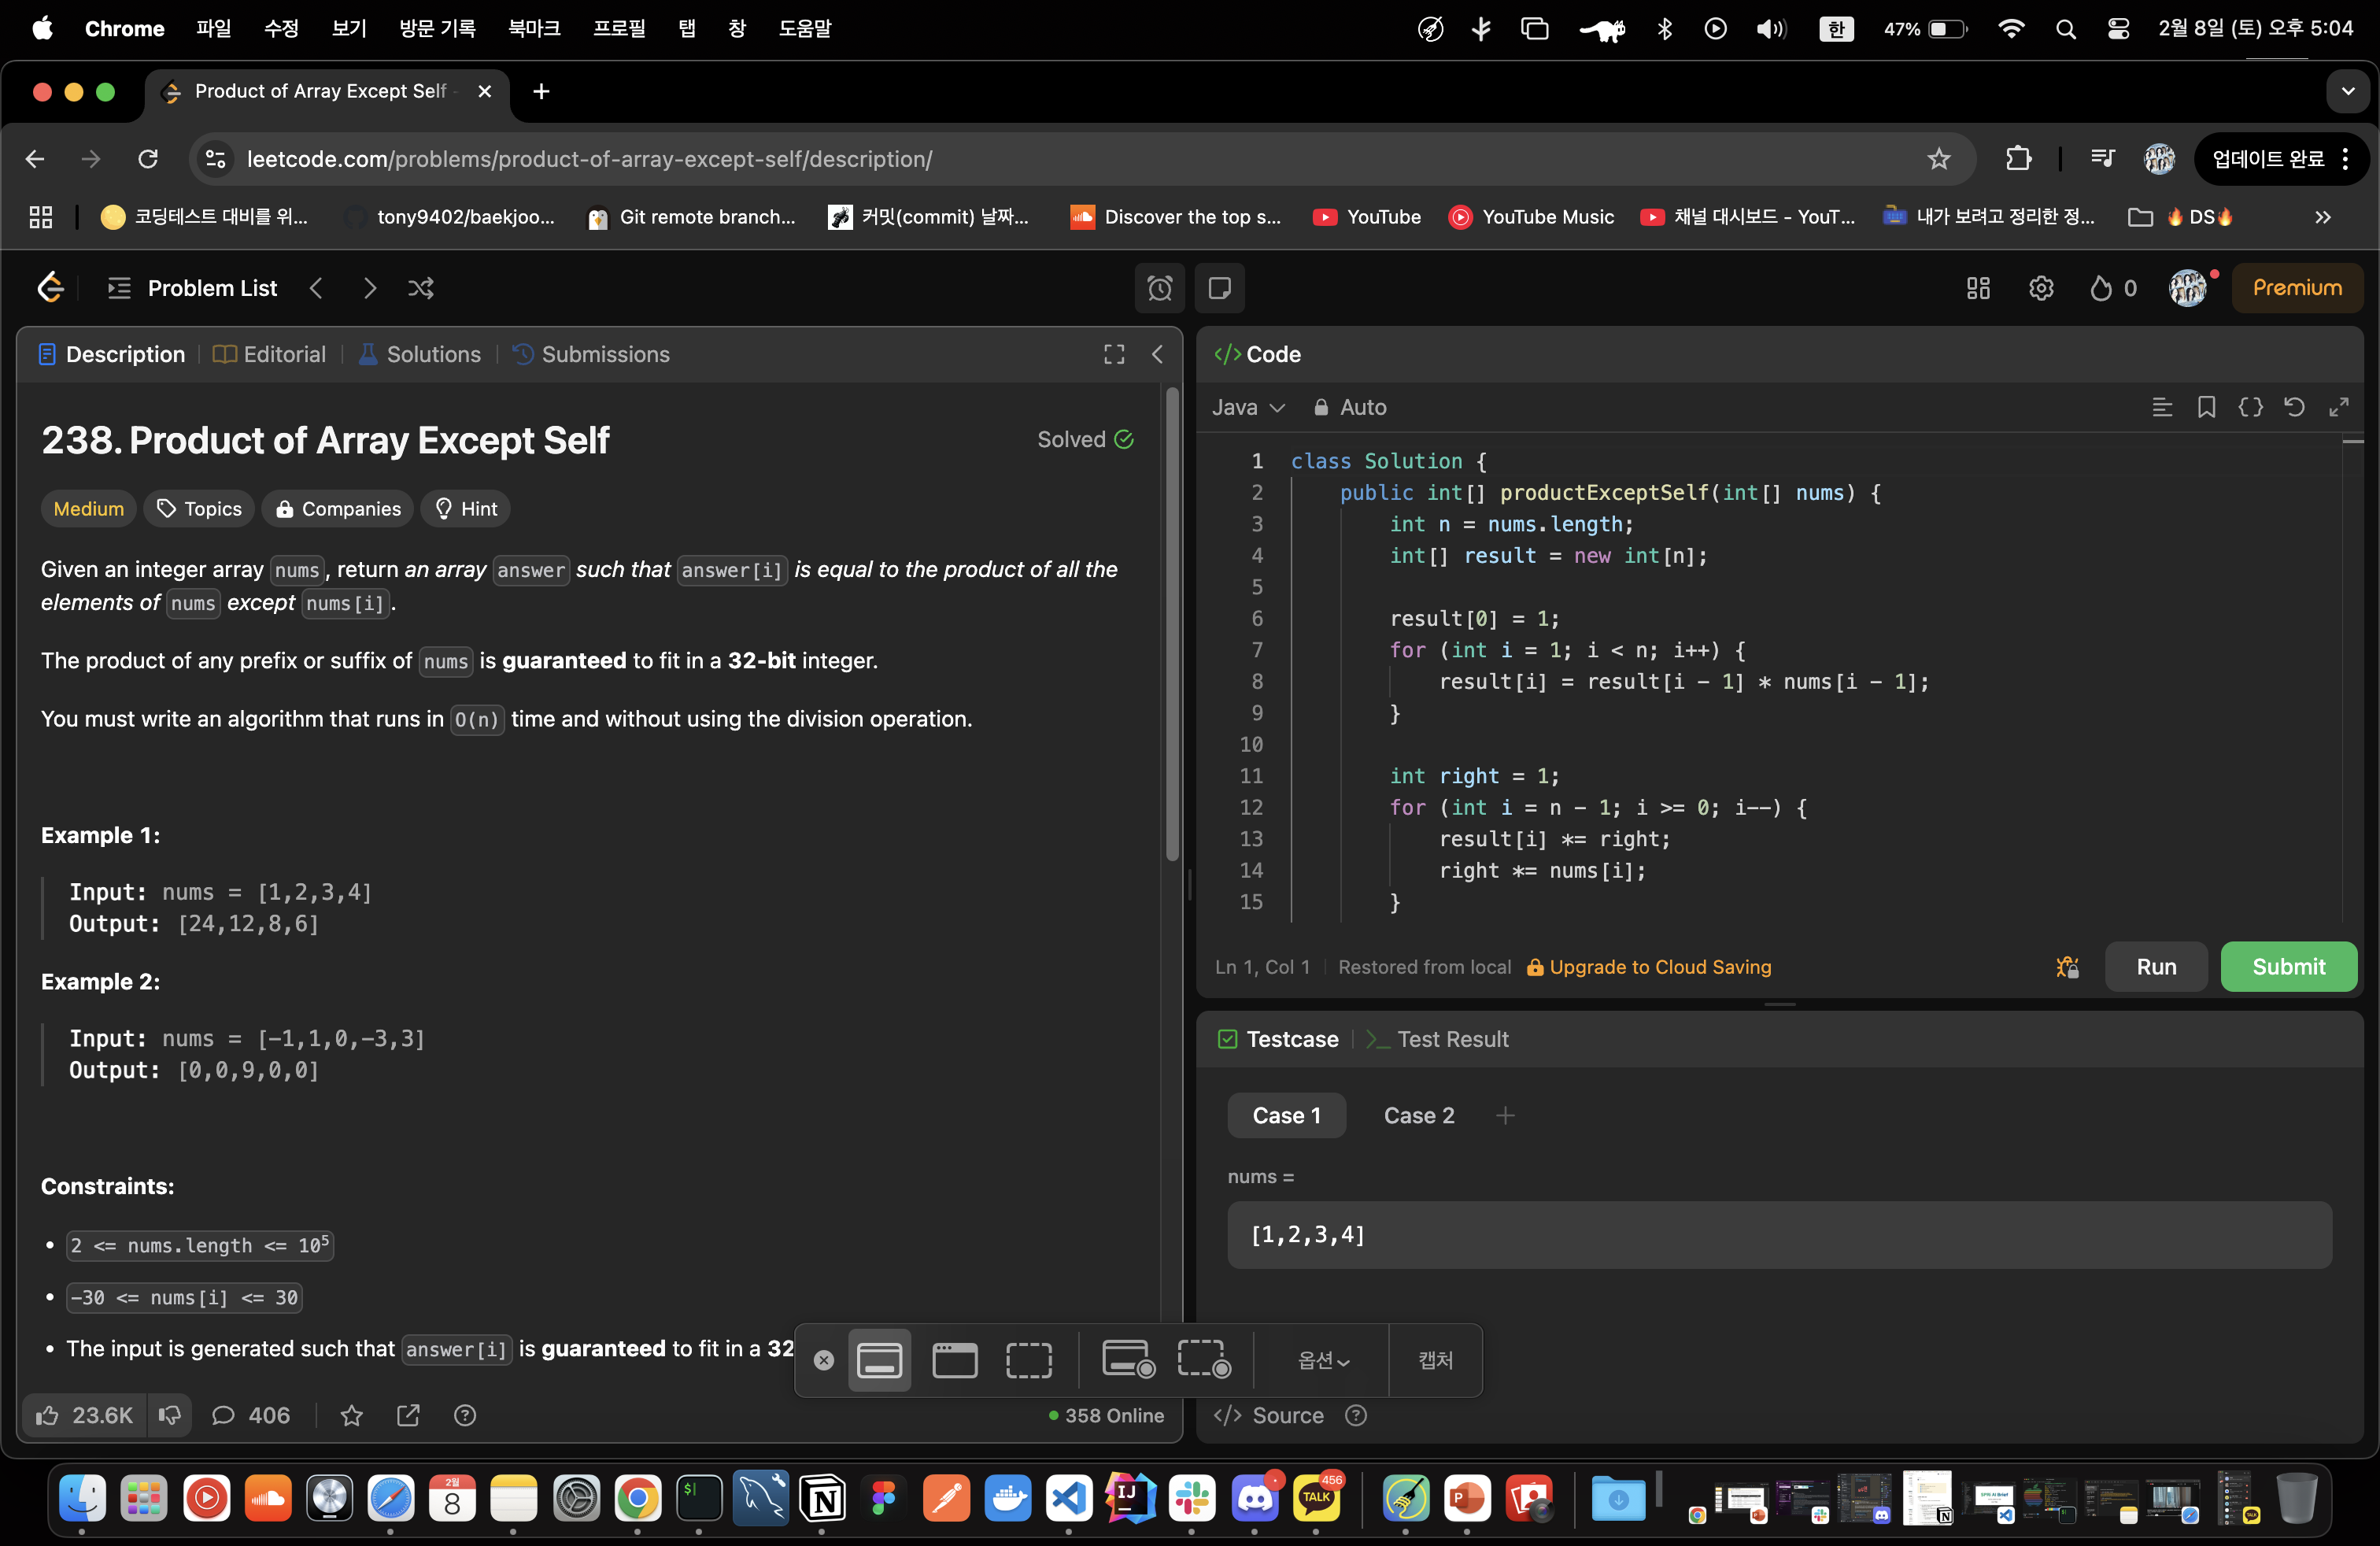Dislike the problem with thumbs down
Screen dimensions: 2380x1546
point(169,1415)
